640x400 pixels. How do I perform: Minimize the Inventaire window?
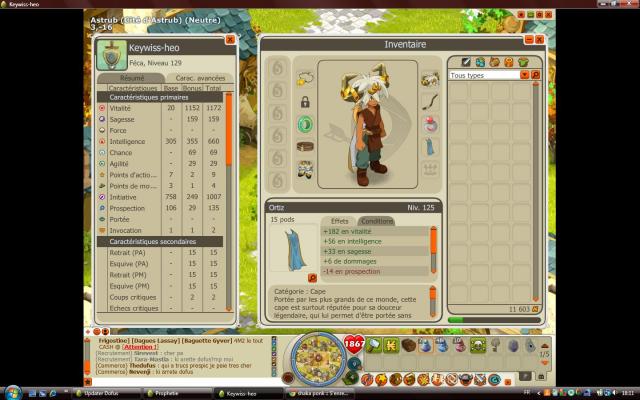[x=529, y=40]
